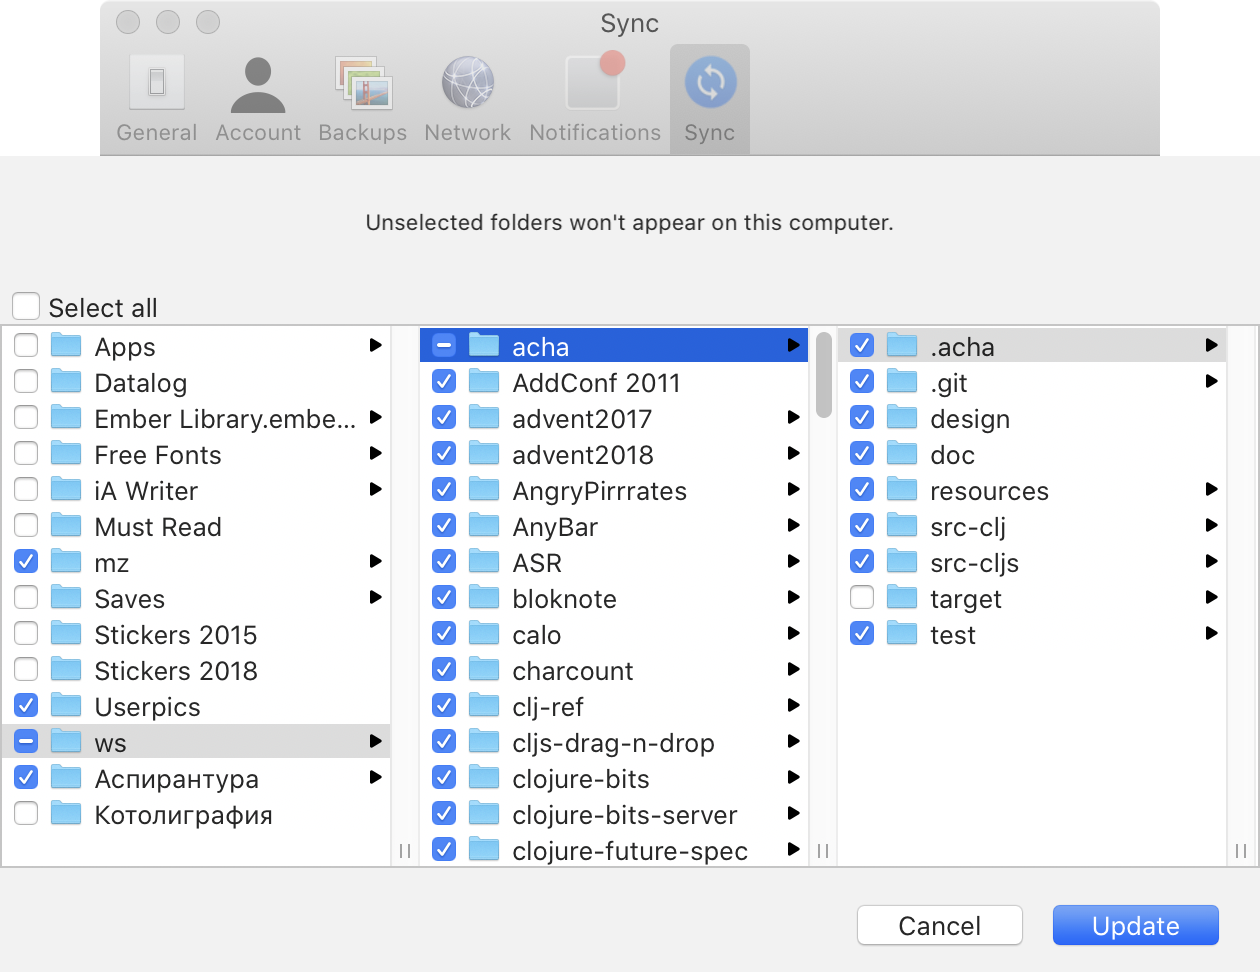Click the Update button
The width and height of the screenshot is (1260, 972).
(x=1135, y=925)
